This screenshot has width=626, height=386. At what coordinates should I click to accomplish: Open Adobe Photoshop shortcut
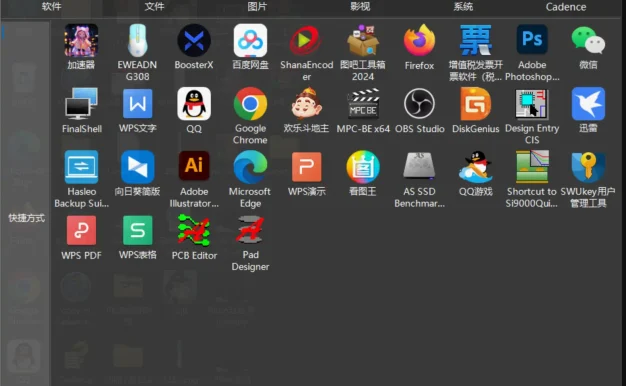click(532, 40)
